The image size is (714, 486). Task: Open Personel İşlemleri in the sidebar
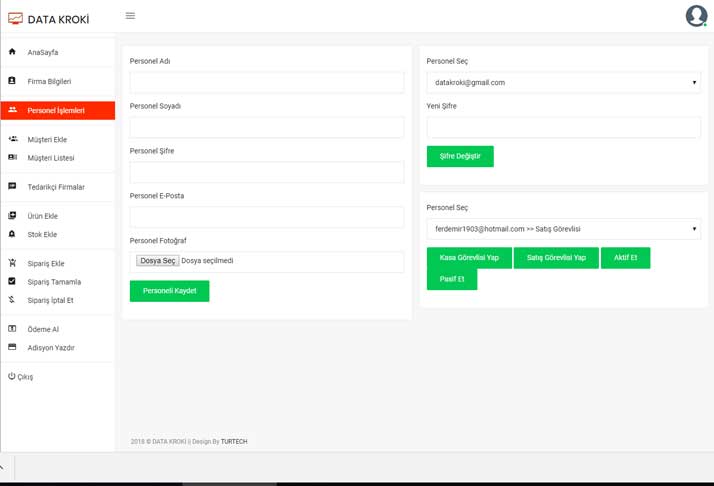(x=57, y=110)
